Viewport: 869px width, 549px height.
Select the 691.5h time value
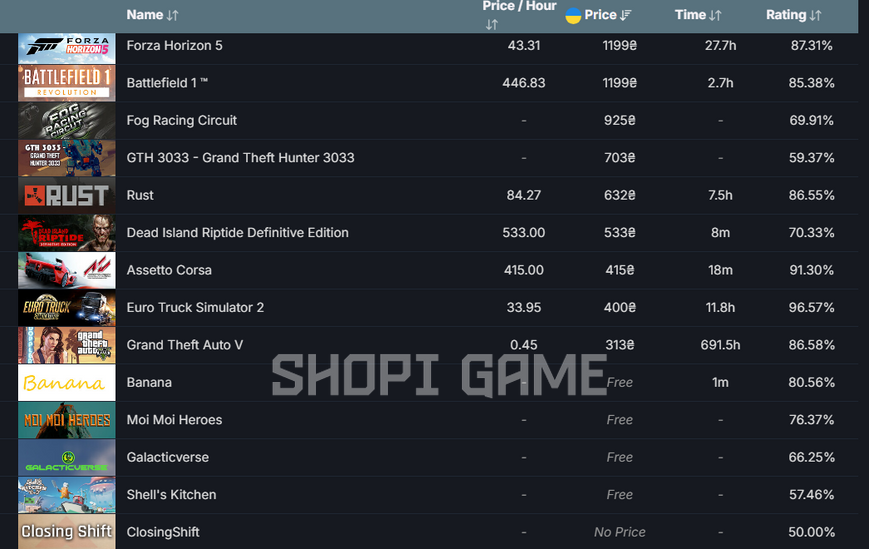tap(720, 345)
